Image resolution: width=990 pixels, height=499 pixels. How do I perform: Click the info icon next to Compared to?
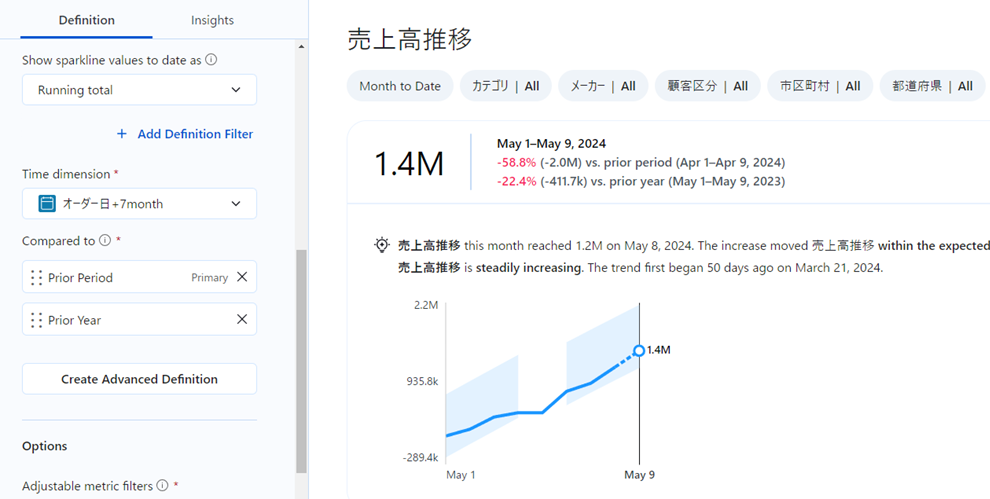click(104, 241)
